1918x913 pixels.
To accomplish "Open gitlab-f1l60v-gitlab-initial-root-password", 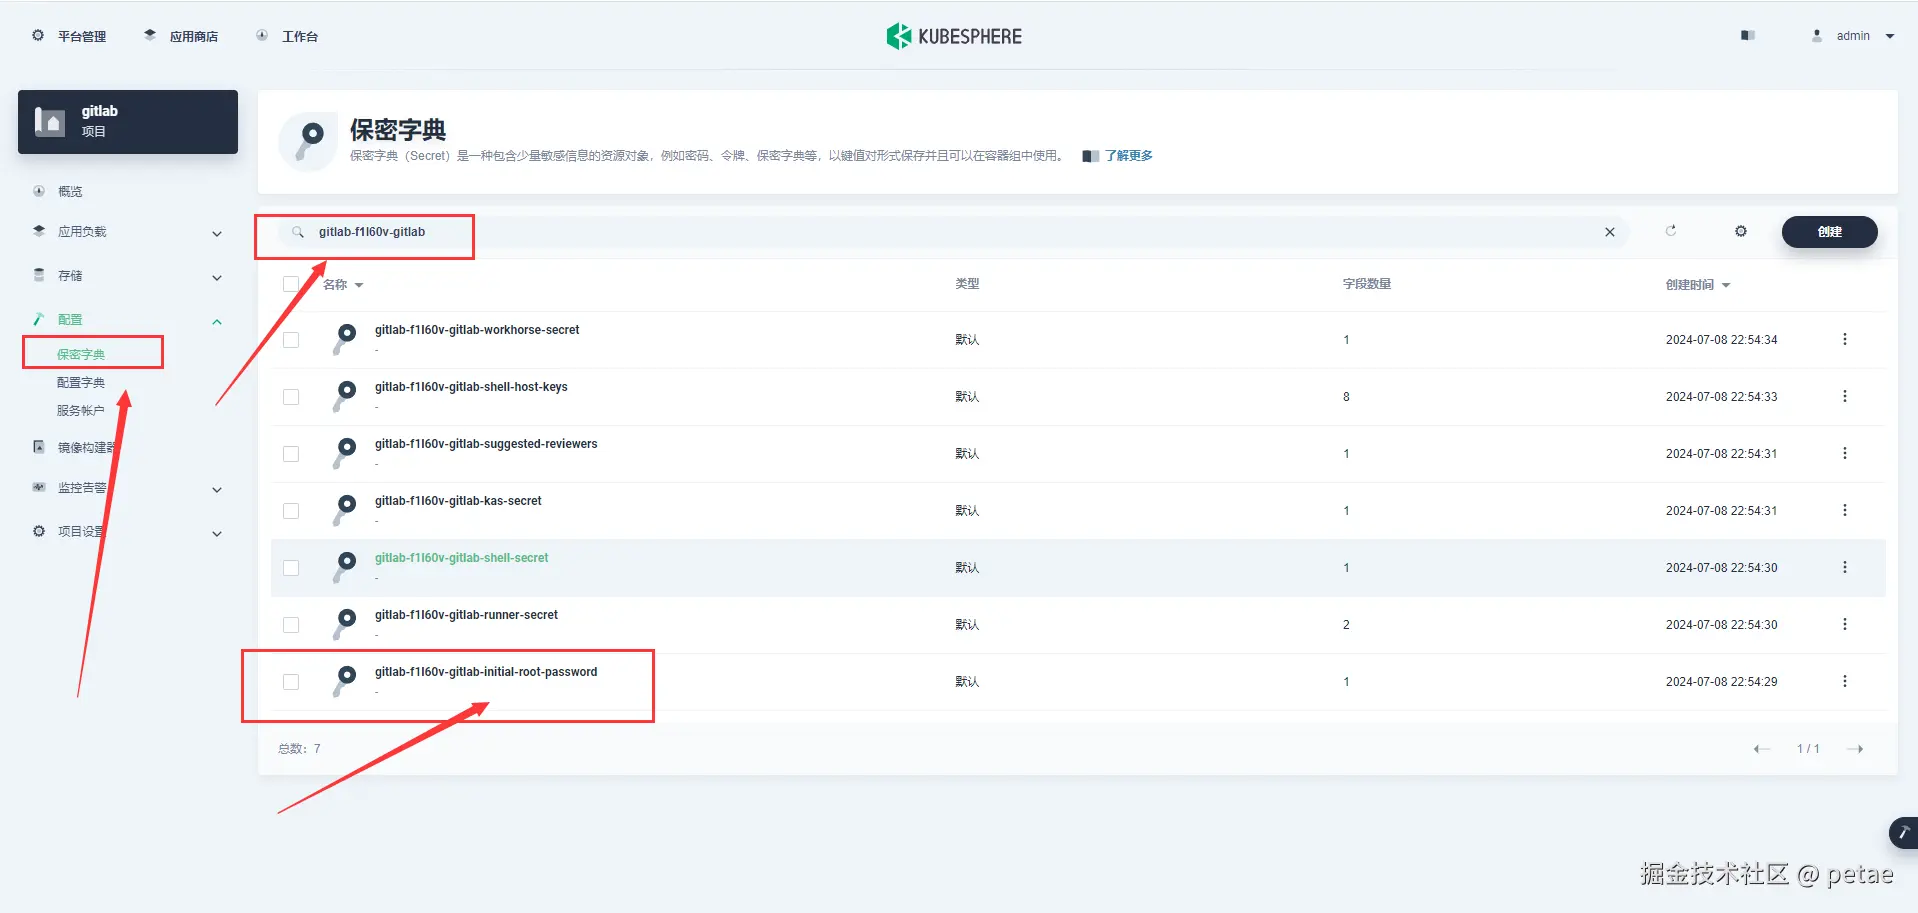I will pyautogui.click(x=486, y=672).
